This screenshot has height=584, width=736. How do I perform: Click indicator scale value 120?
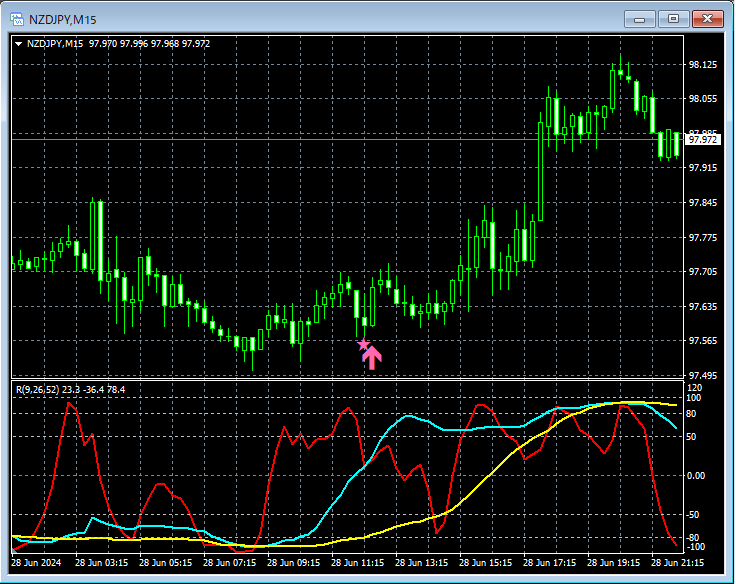pos(694,388)
